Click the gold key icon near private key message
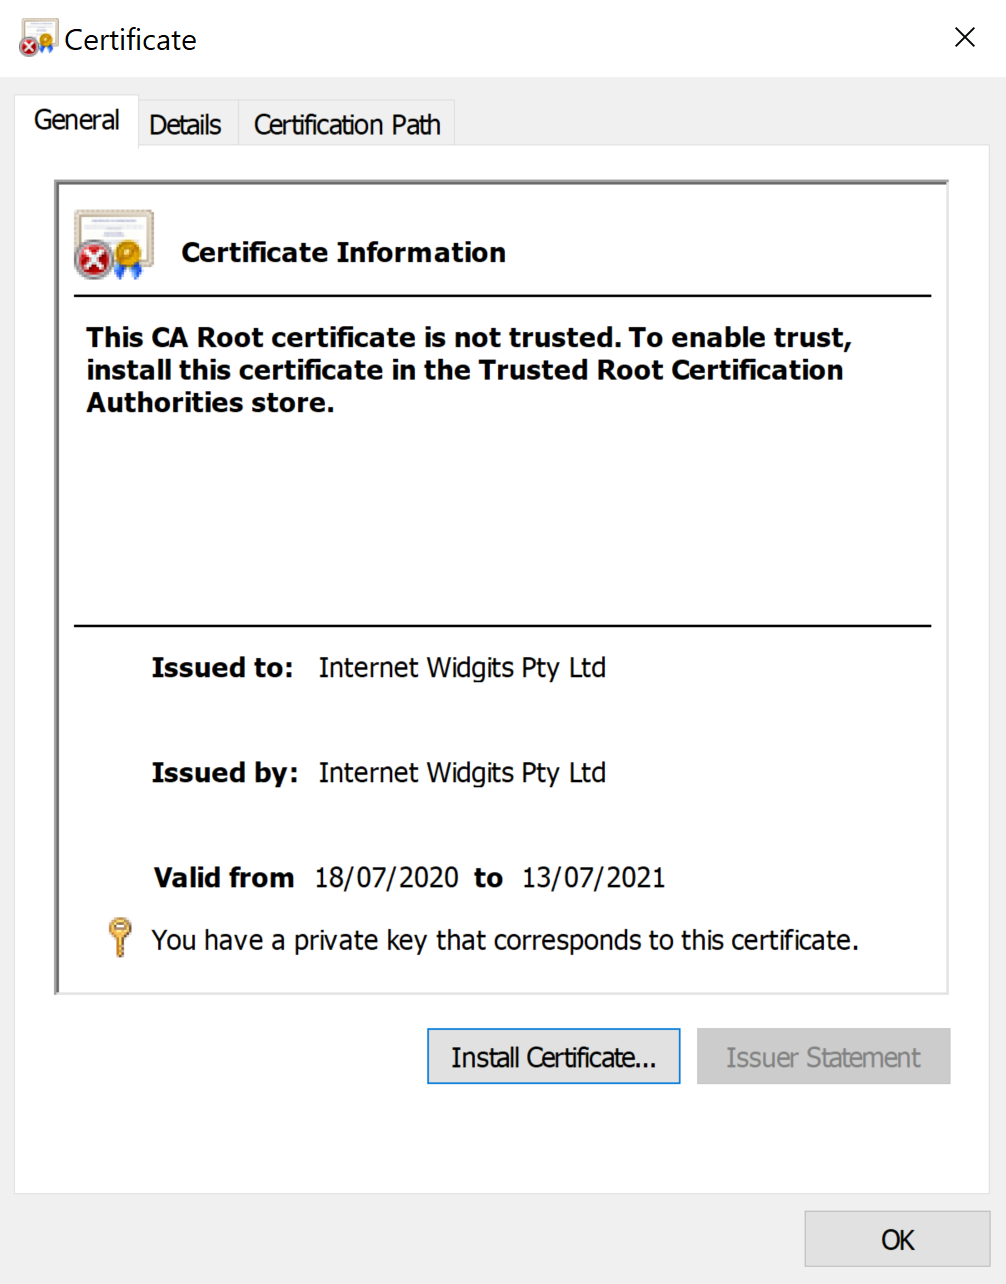The height and width of the screenshot is (1284, 1006). [119, 938]
